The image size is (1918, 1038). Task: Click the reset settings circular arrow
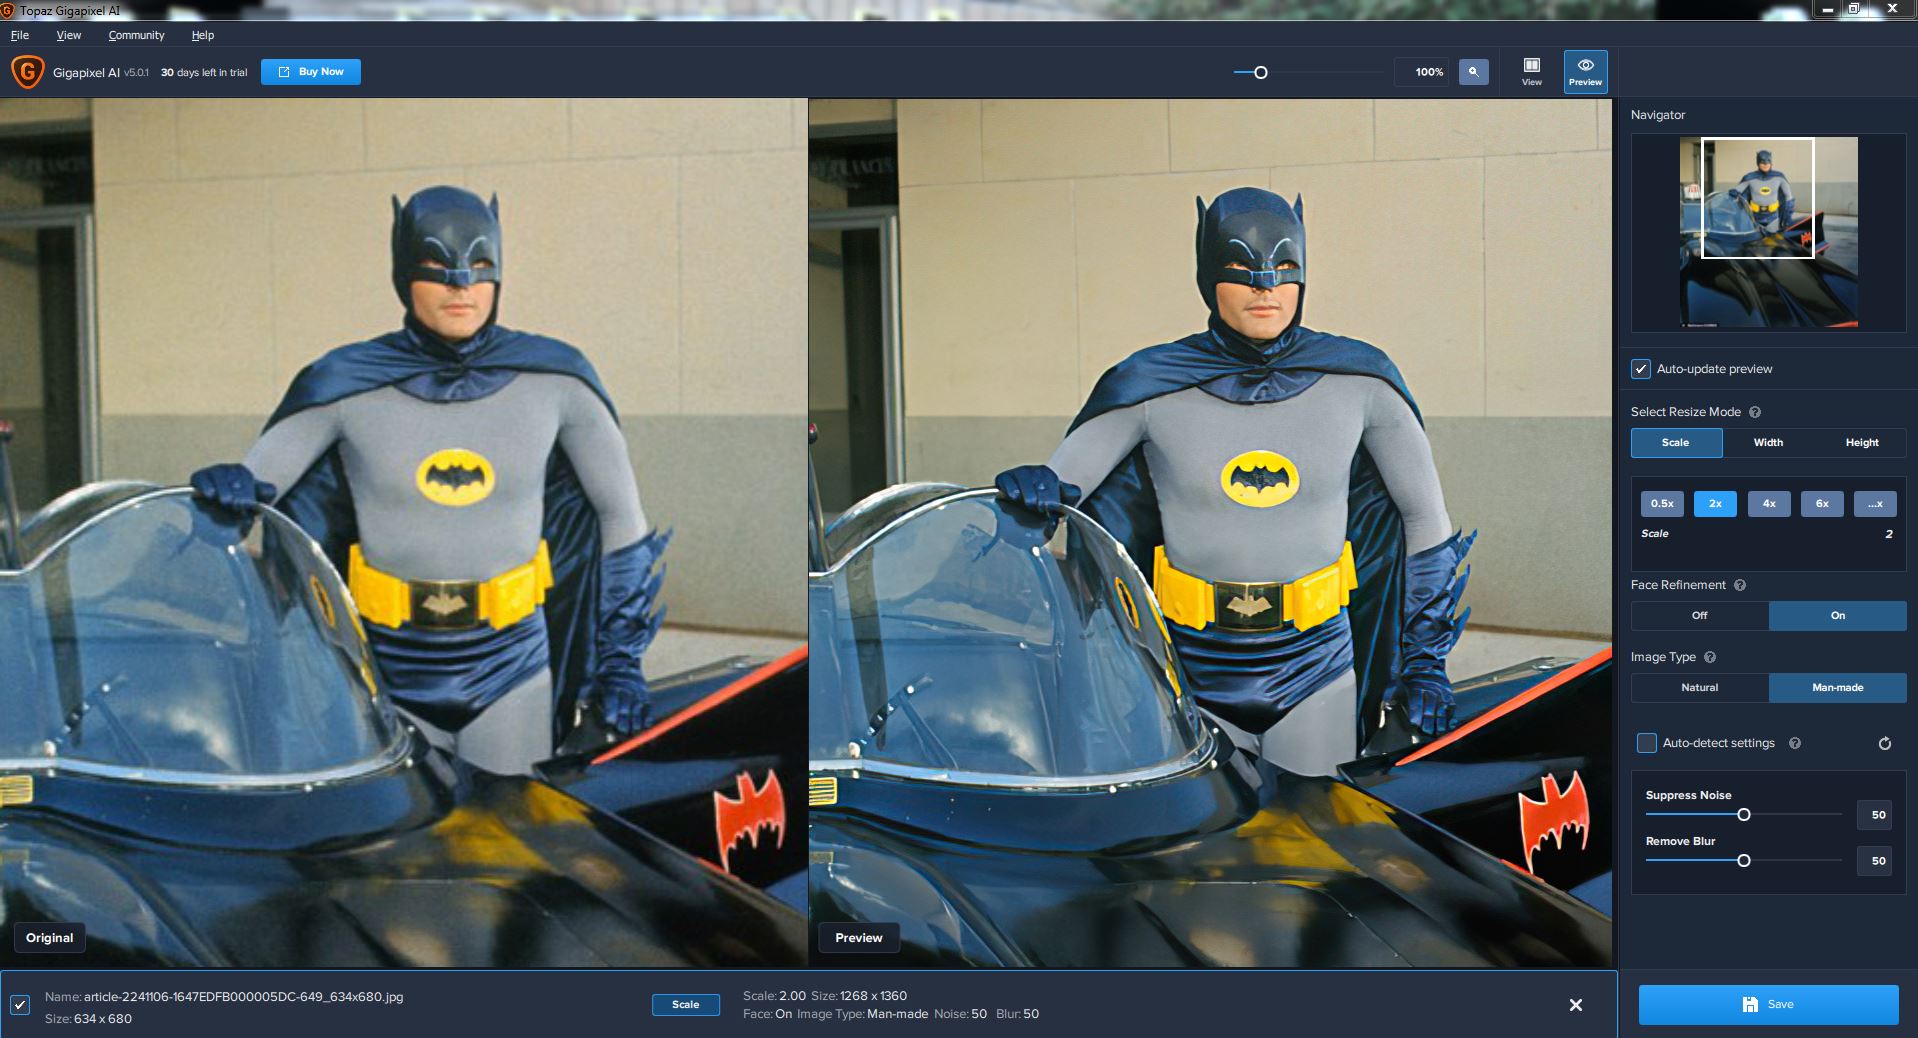pyautogui.click(x=1885, y=743)
